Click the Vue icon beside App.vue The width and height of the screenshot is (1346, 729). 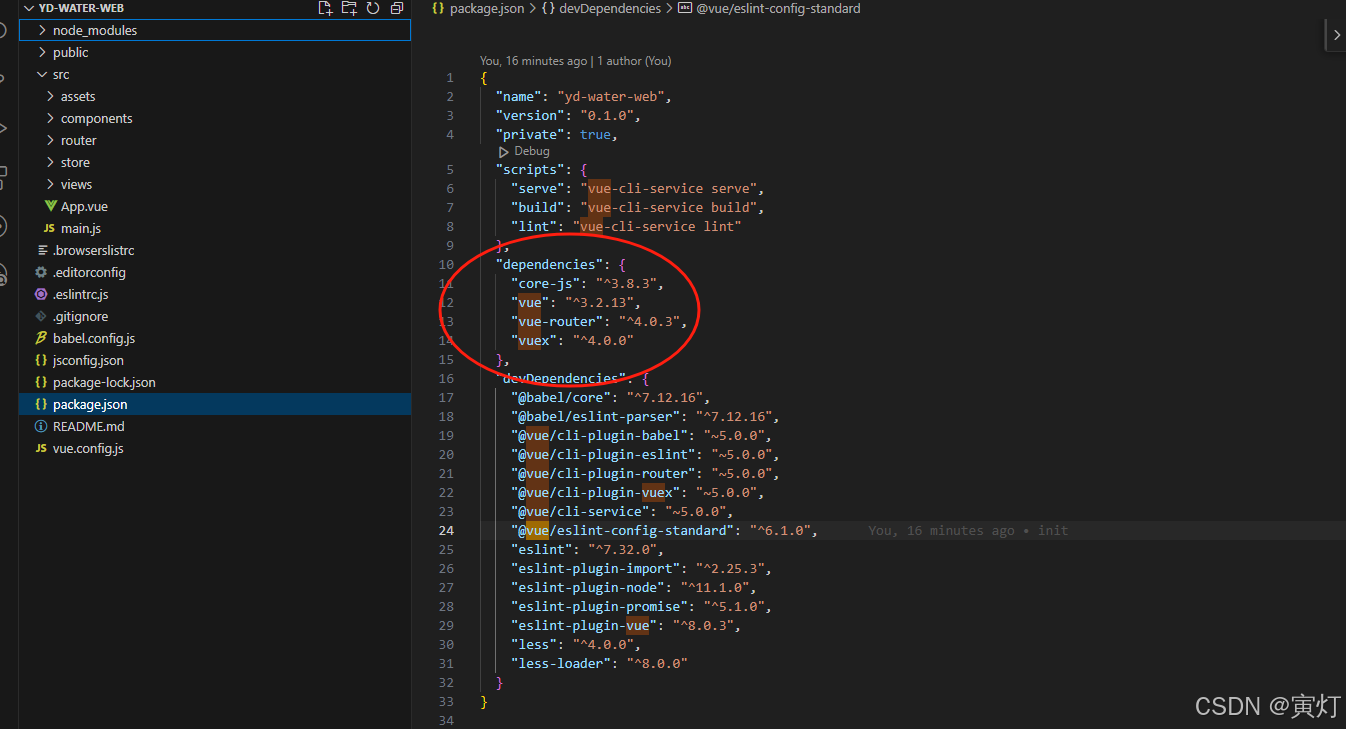pos(50,206)
